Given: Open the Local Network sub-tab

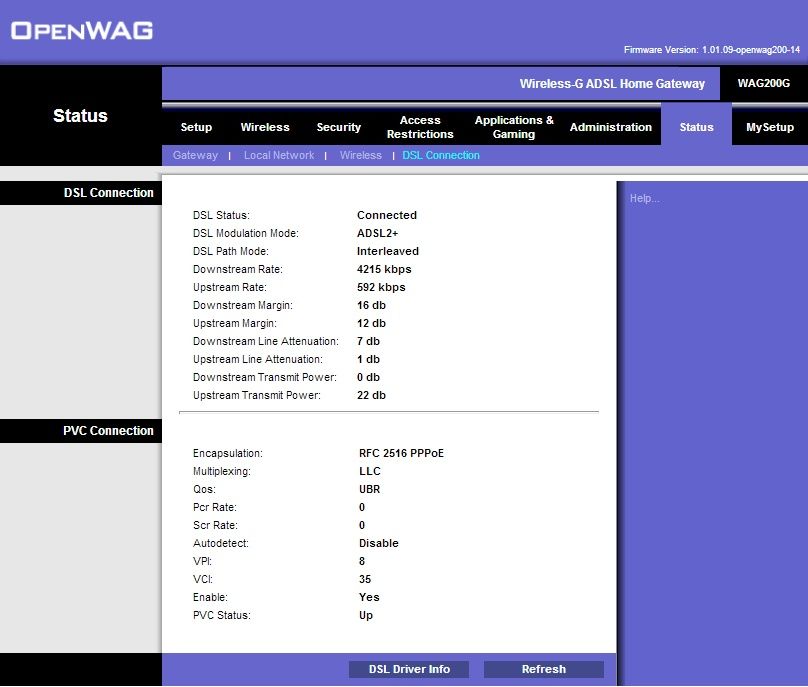Looking at the screenshot, I should [279, 155].
